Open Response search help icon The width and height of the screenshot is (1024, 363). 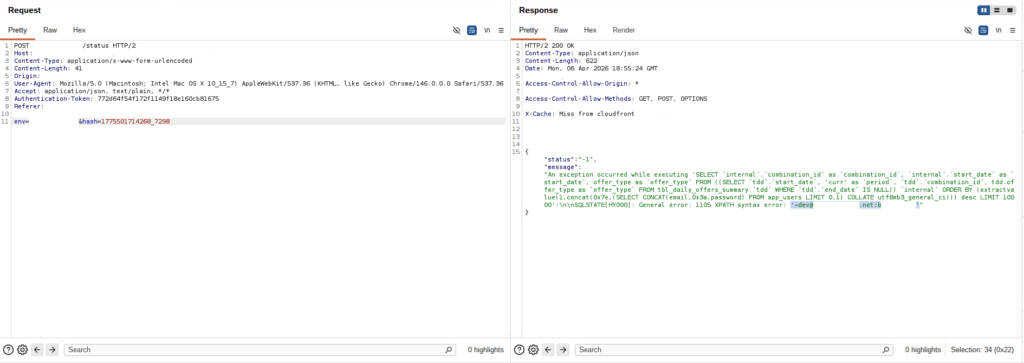520,350
